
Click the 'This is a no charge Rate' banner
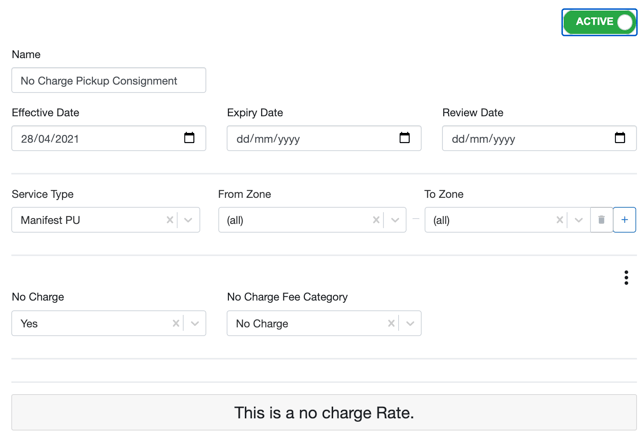pos(323,412)
